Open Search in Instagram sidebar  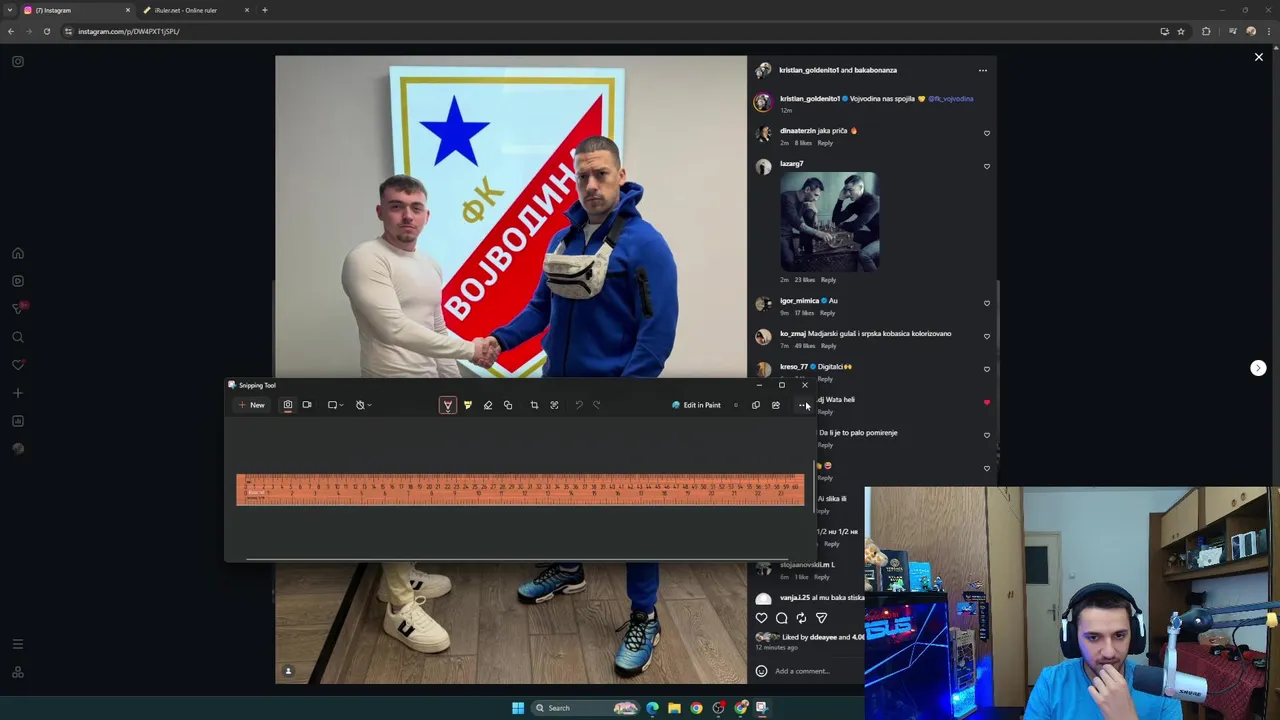point(18,337)
